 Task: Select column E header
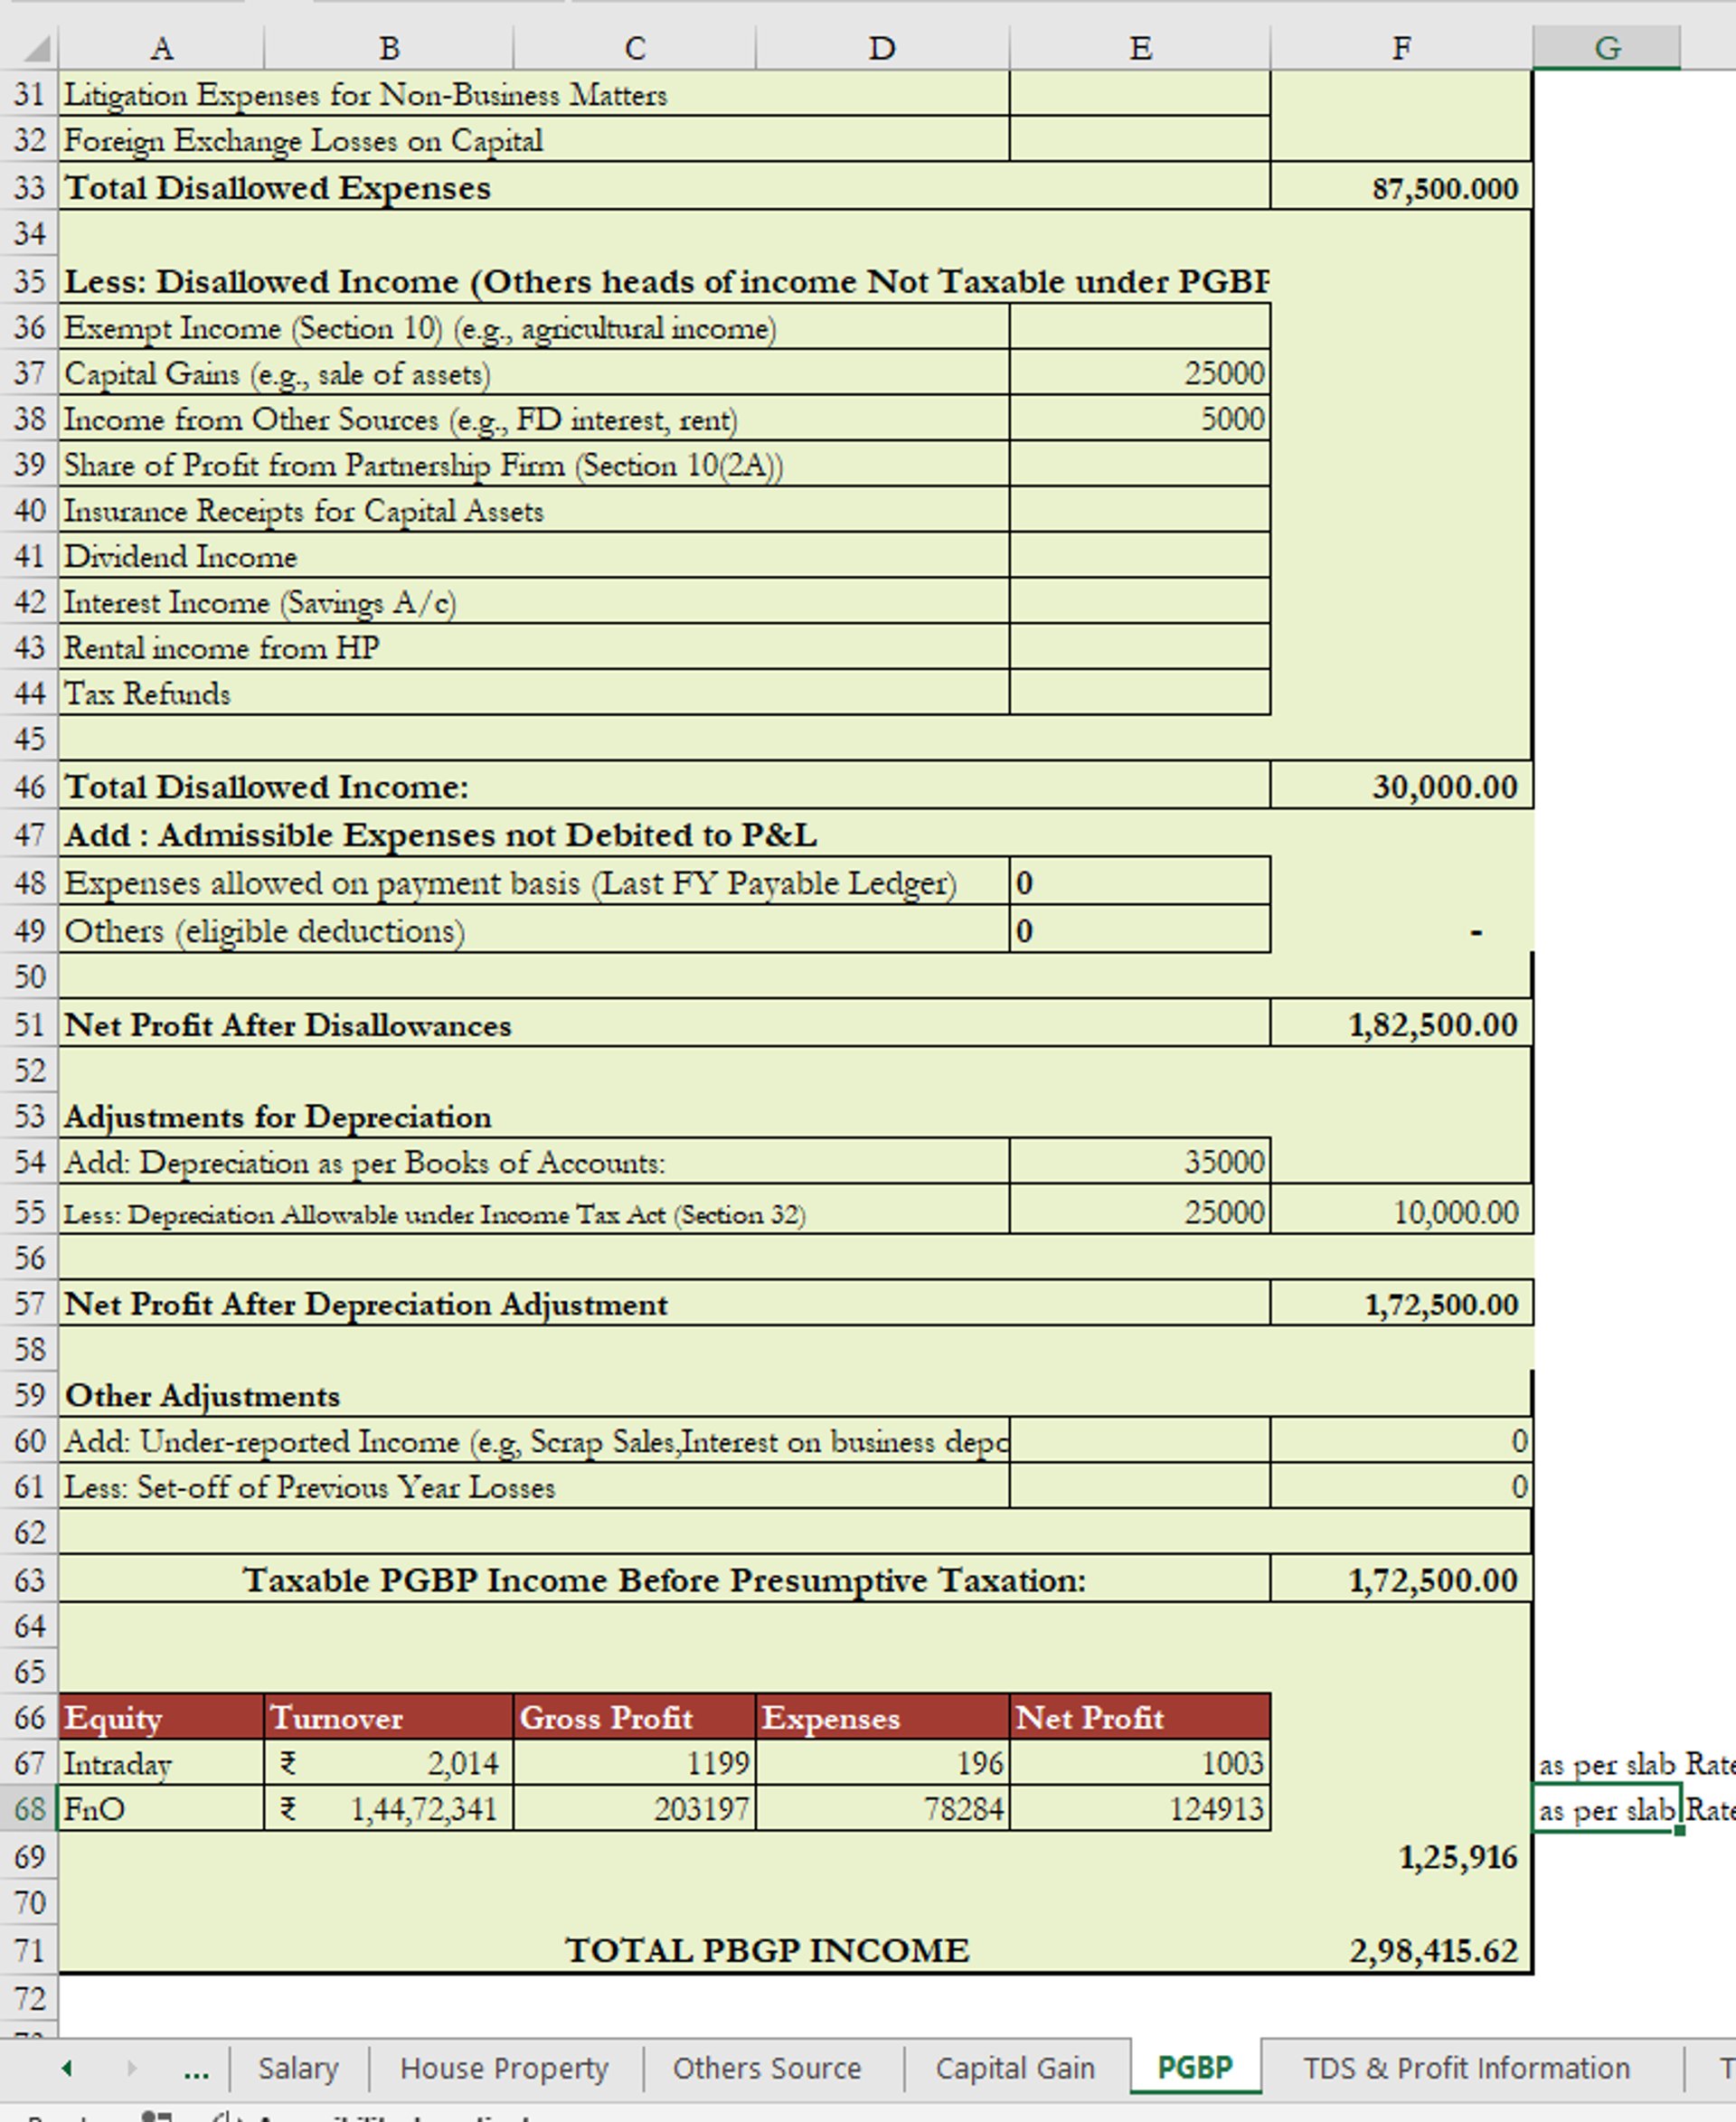pos(1140,48)
